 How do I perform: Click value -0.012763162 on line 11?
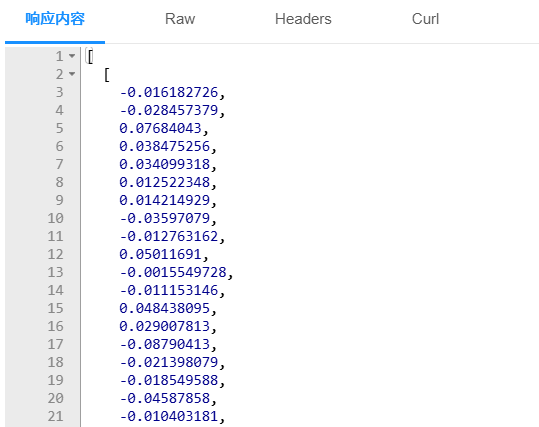point(169,236)
